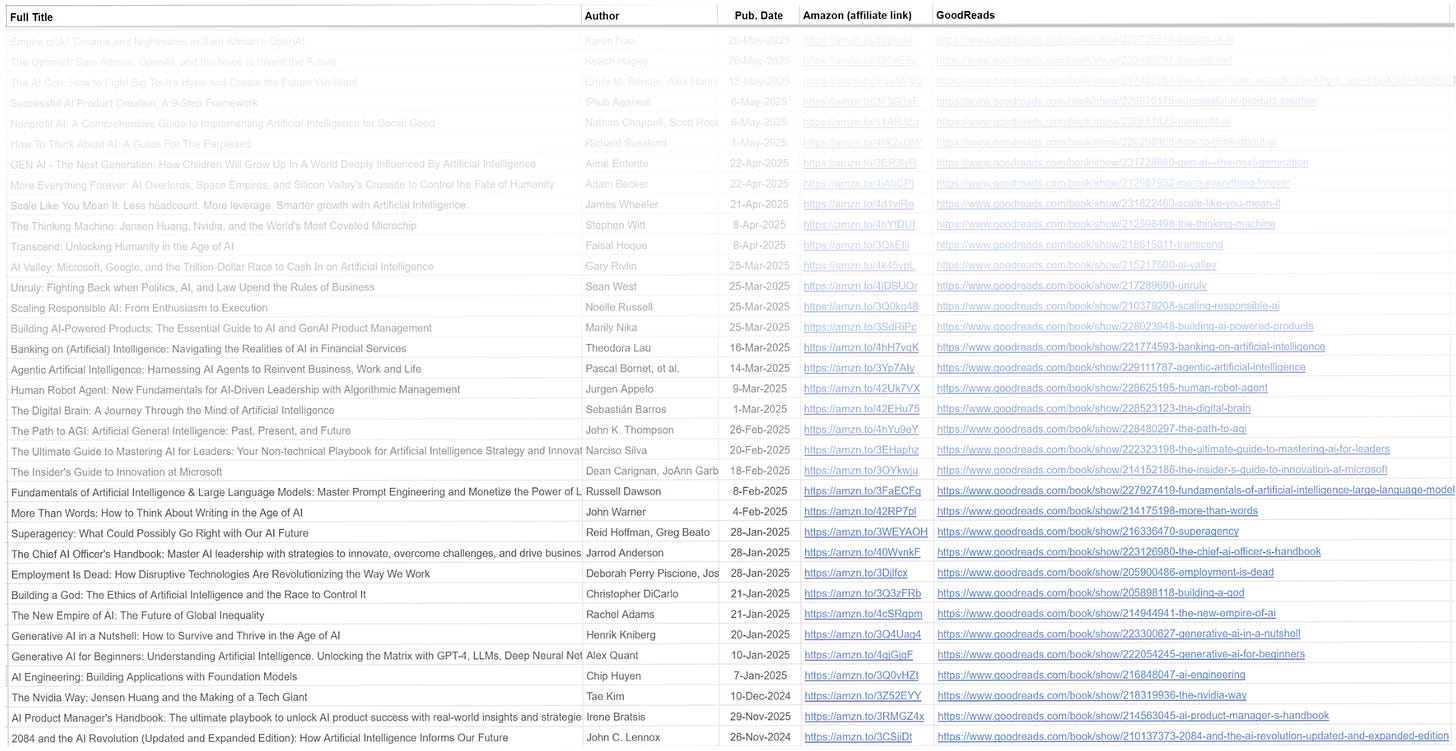Open Goodreads link for human-robot-agent
The height and width of the screenshot is (751, 1456).
[x=1102, y=388]
